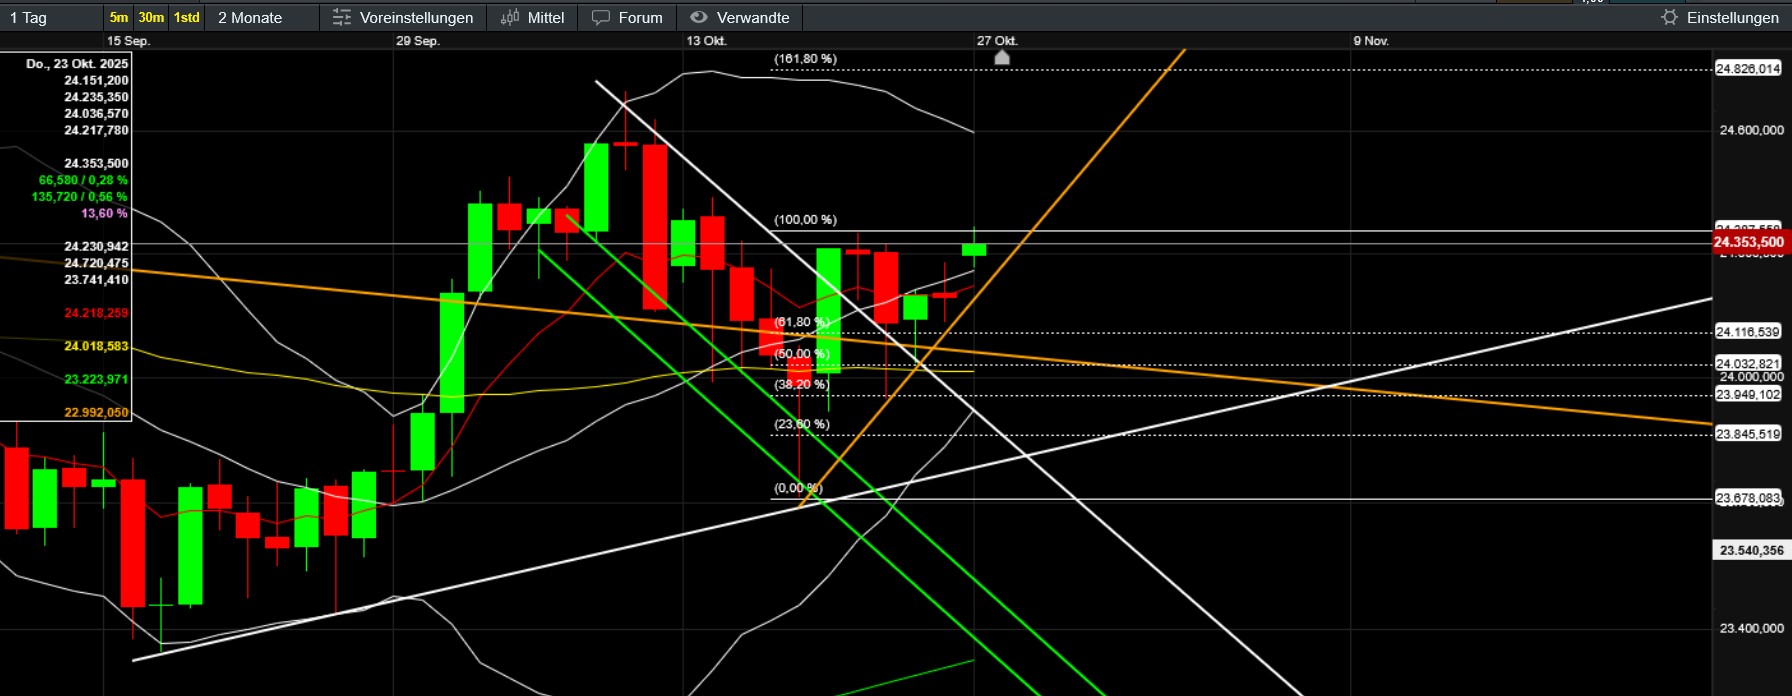1792x696 pixels.
Task: Activate the 1std timeframe
Action: click(186, 18)
